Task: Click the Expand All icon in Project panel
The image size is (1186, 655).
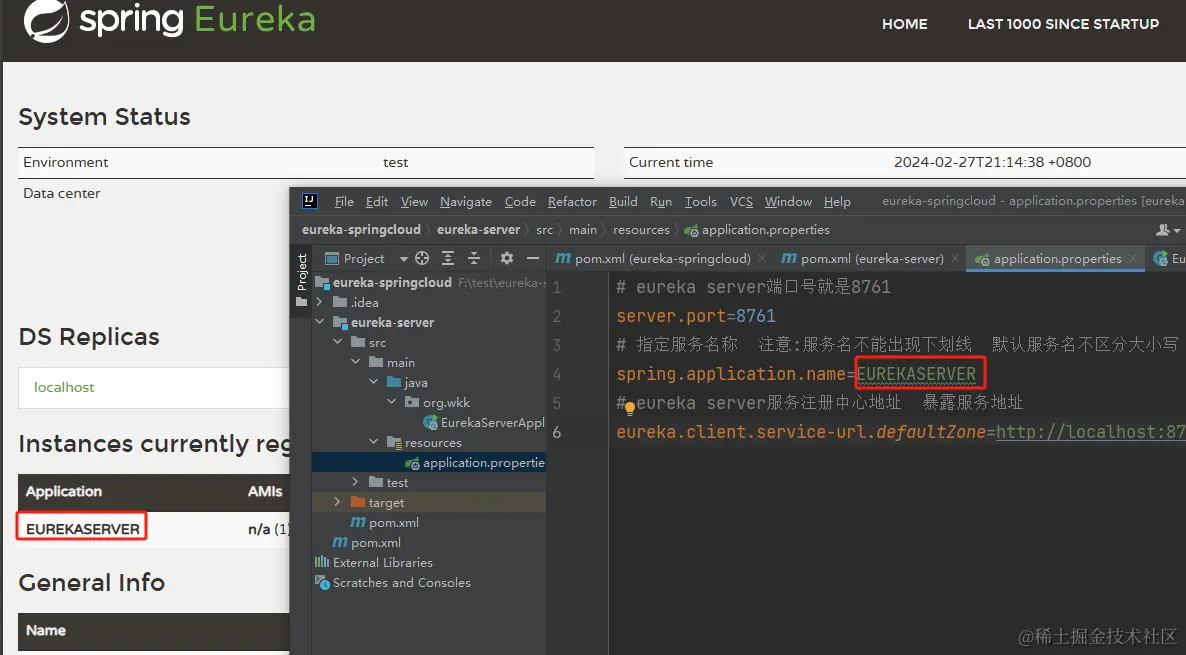Action: 448,259
